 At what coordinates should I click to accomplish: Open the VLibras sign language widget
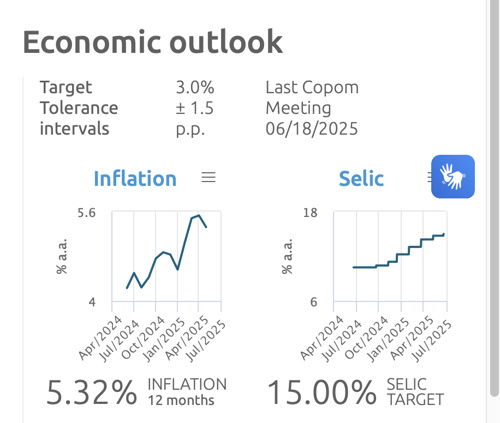[x=453, y=177]
